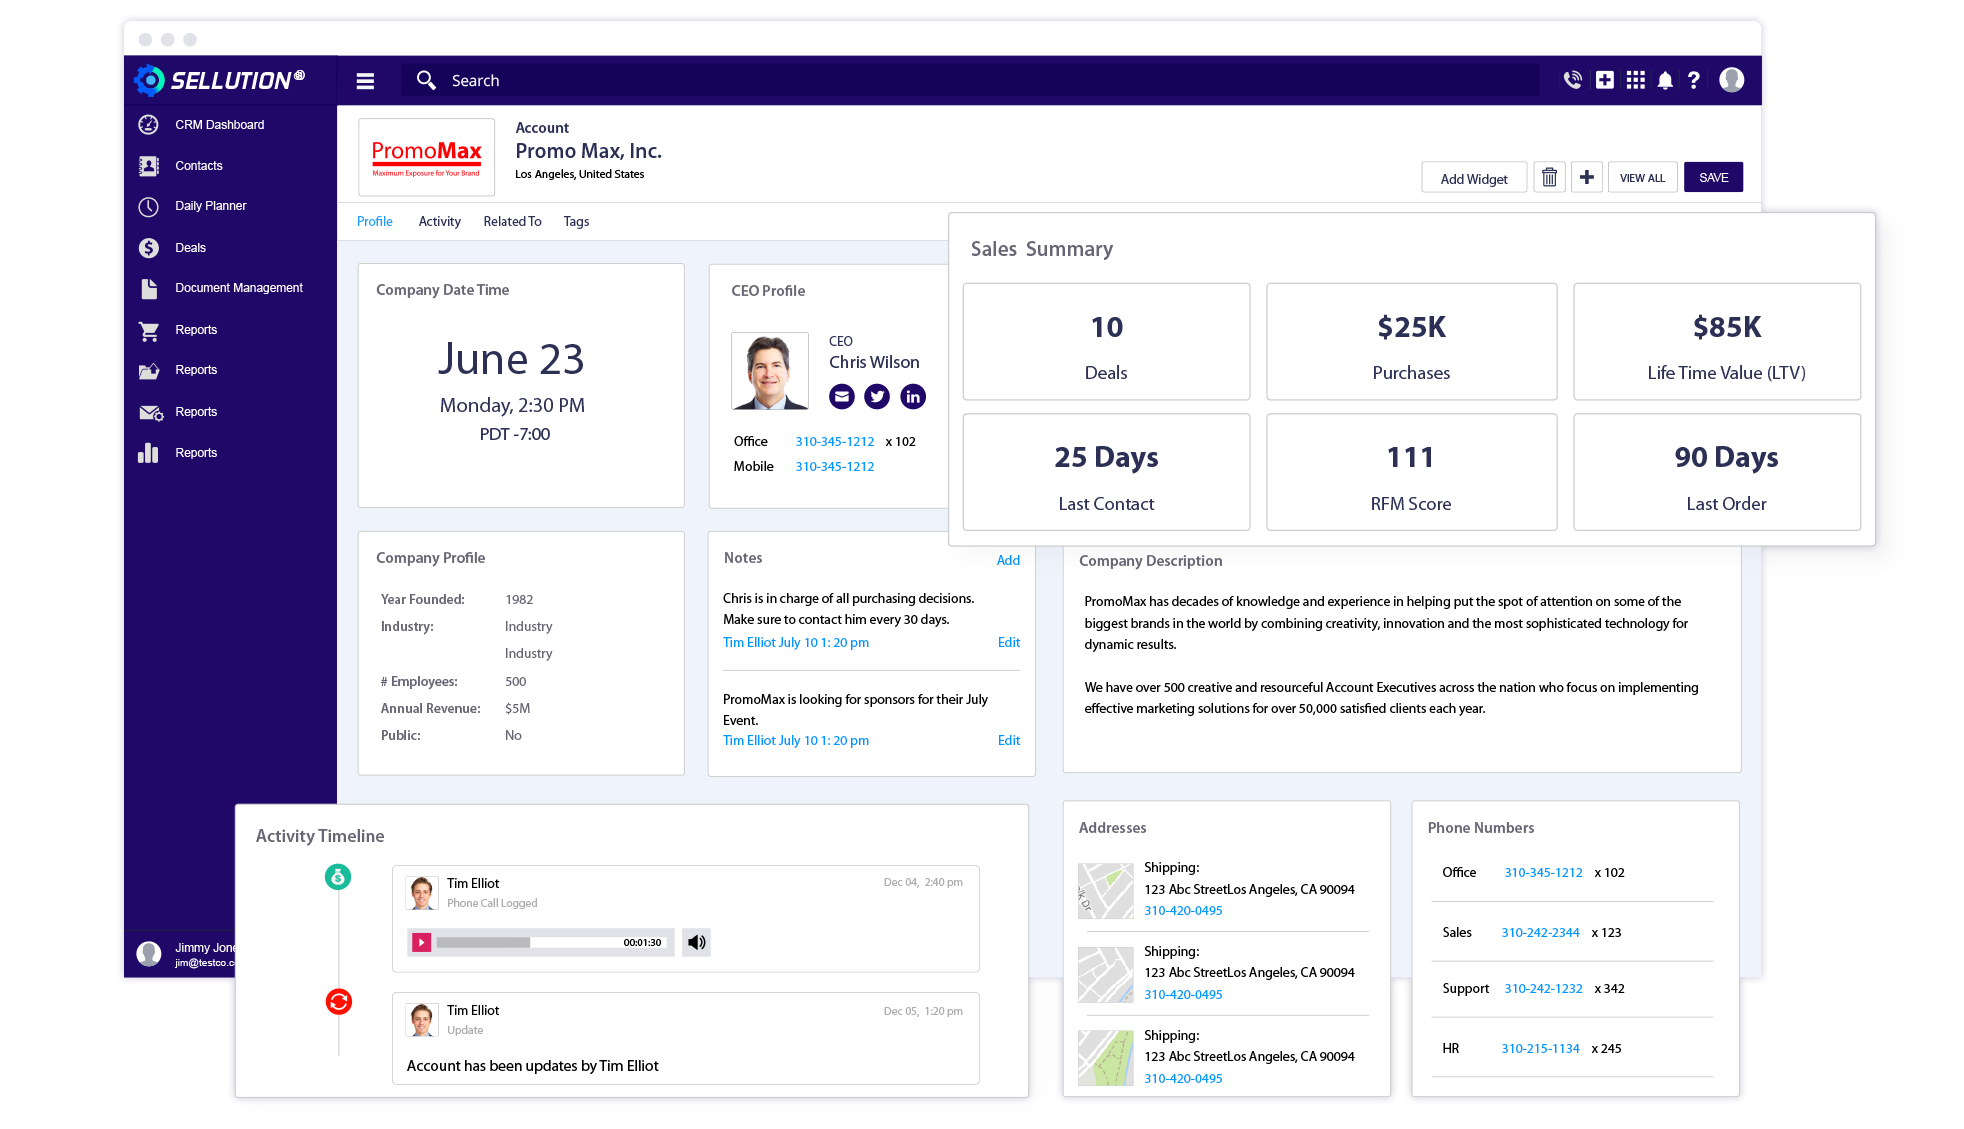Call Support number 310-242-1232

click(x=1543, y=989)
